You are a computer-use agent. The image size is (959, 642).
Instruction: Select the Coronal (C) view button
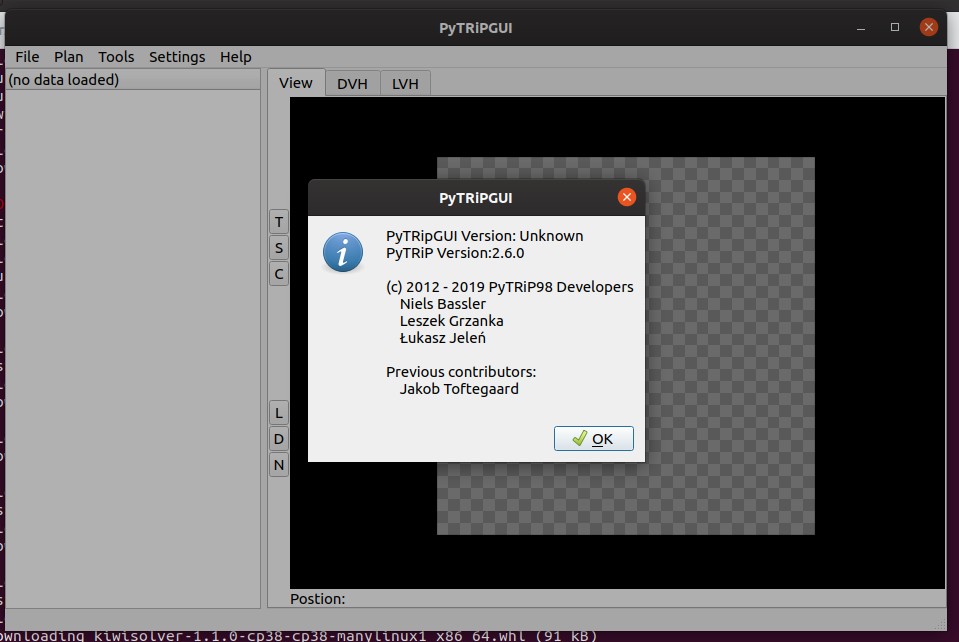278,274
